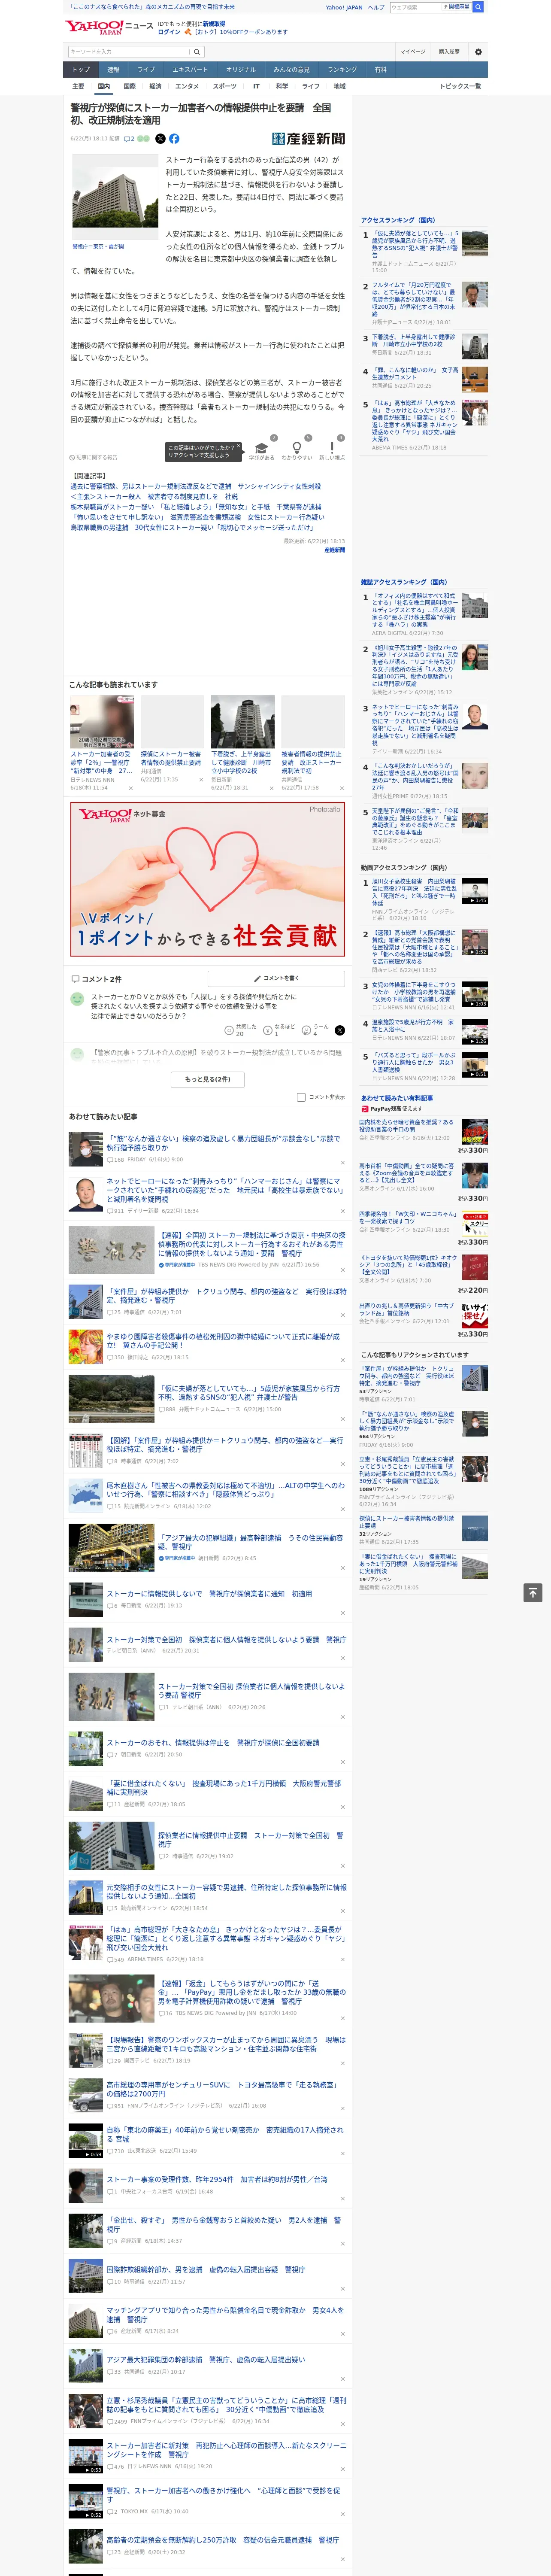Select the IT category
The height and width of the screenshot is (2576, 551).
256,86
